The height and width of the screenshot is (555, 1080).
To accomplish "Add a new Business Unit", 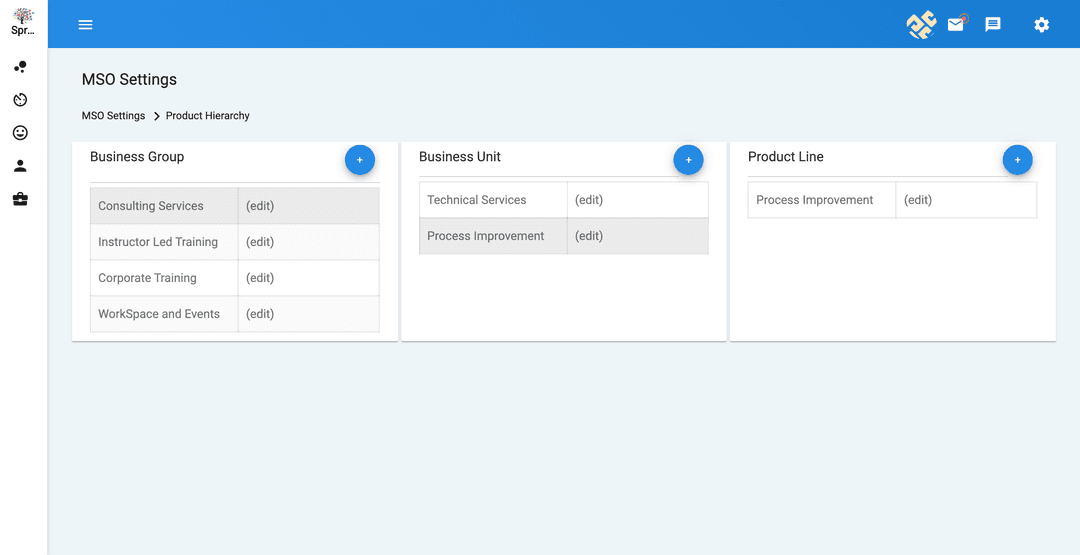I will 688,160.
